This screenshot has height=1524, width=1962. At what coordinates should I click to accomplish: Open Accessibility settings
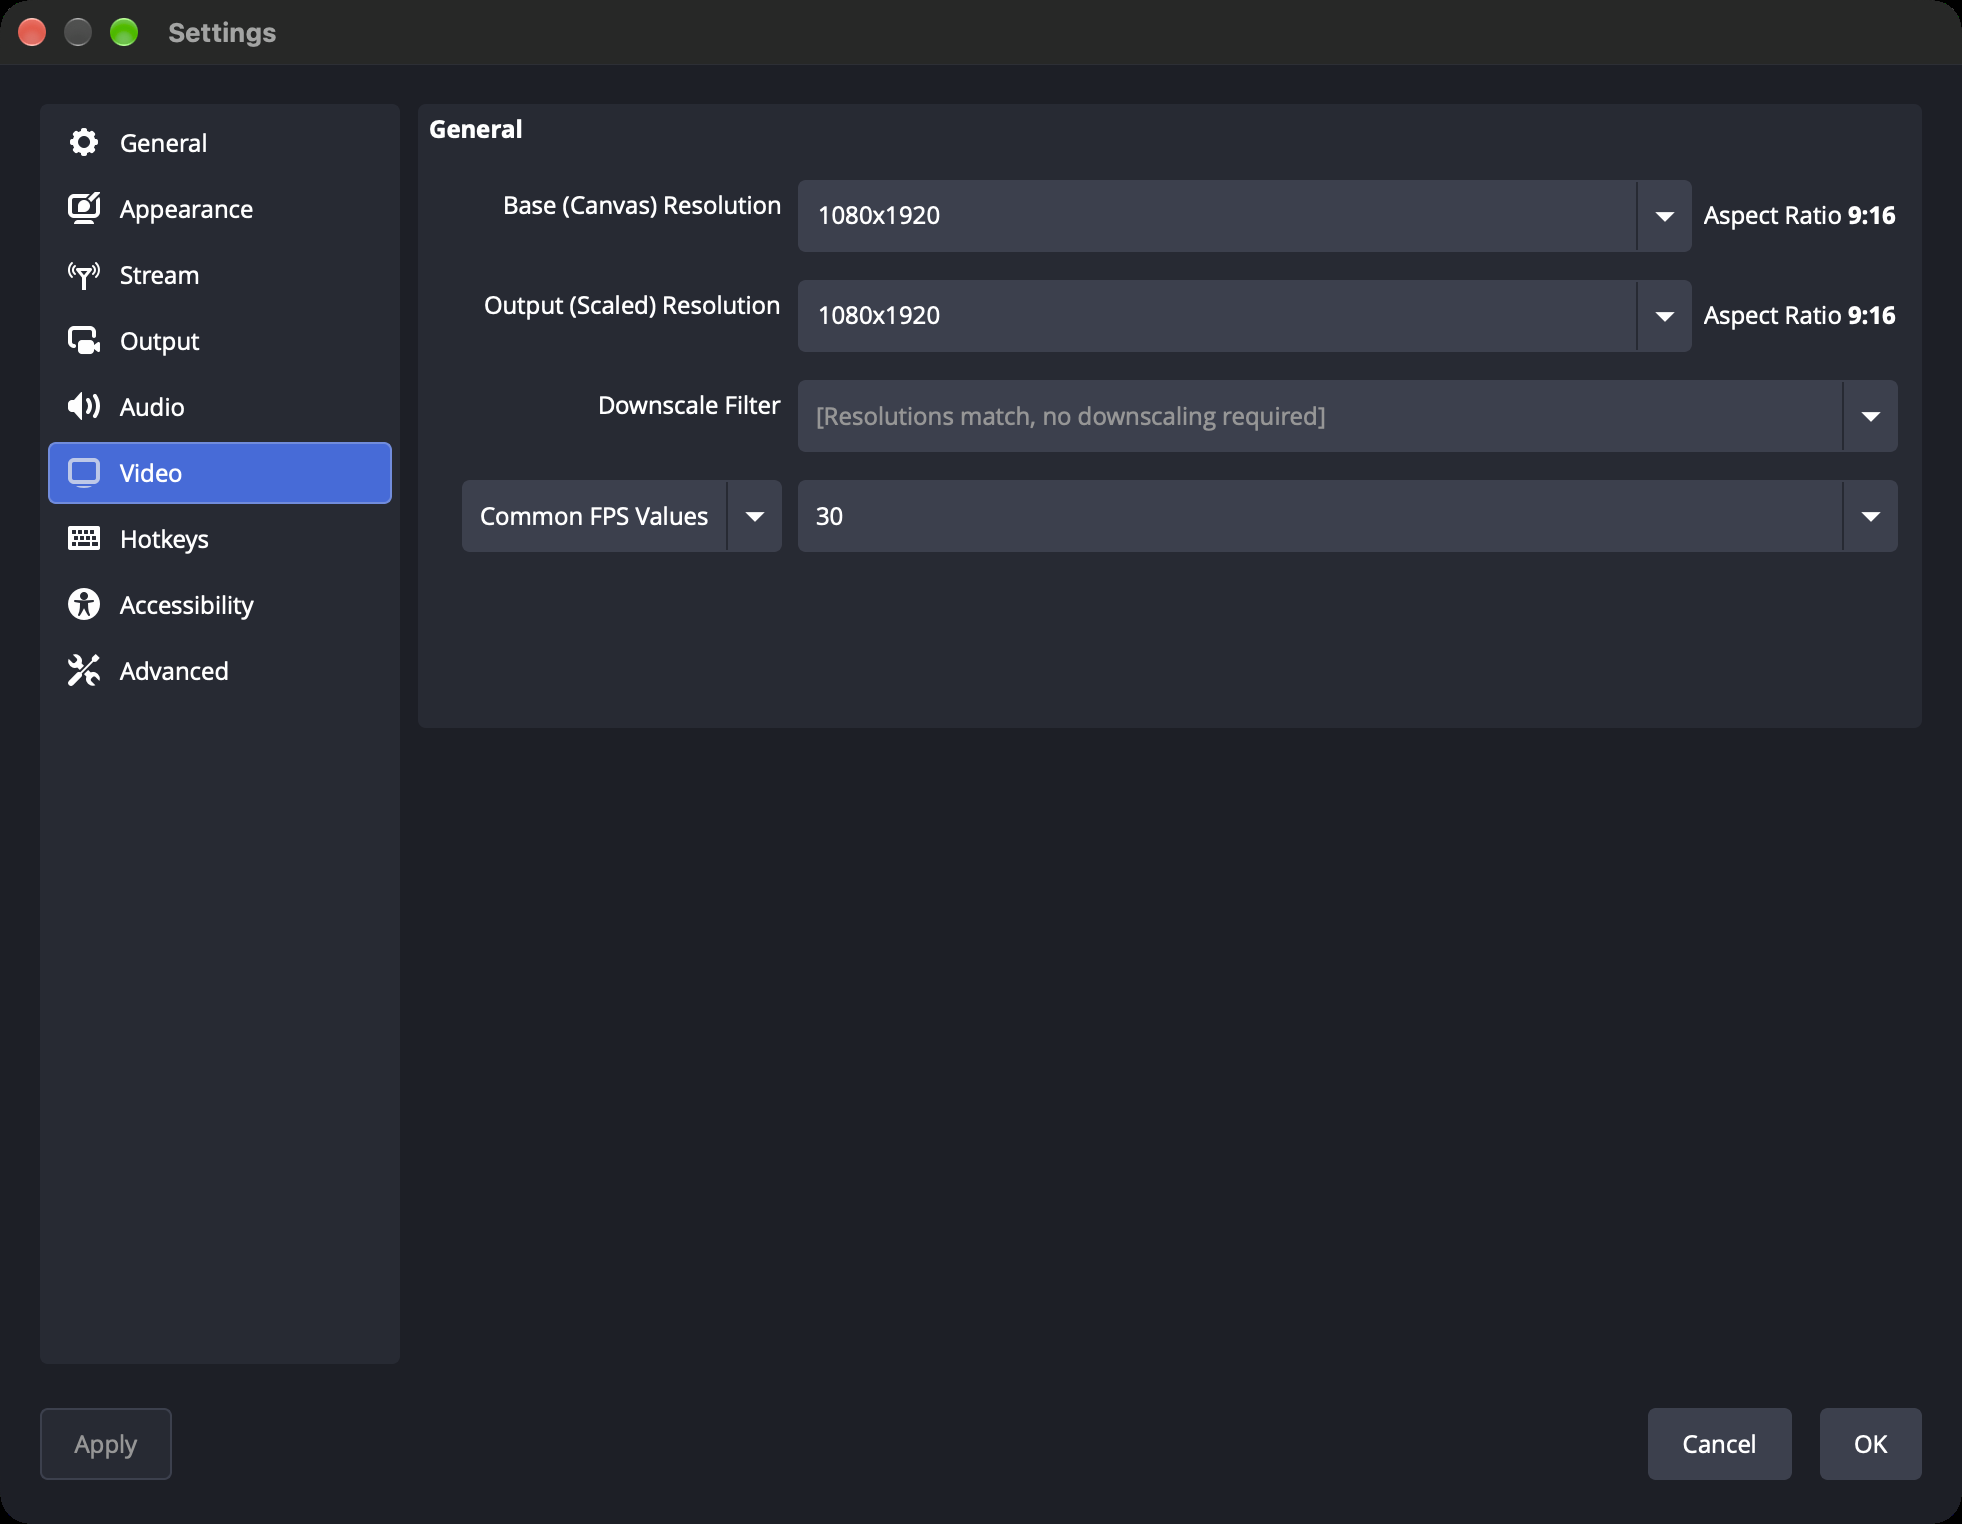220,605
